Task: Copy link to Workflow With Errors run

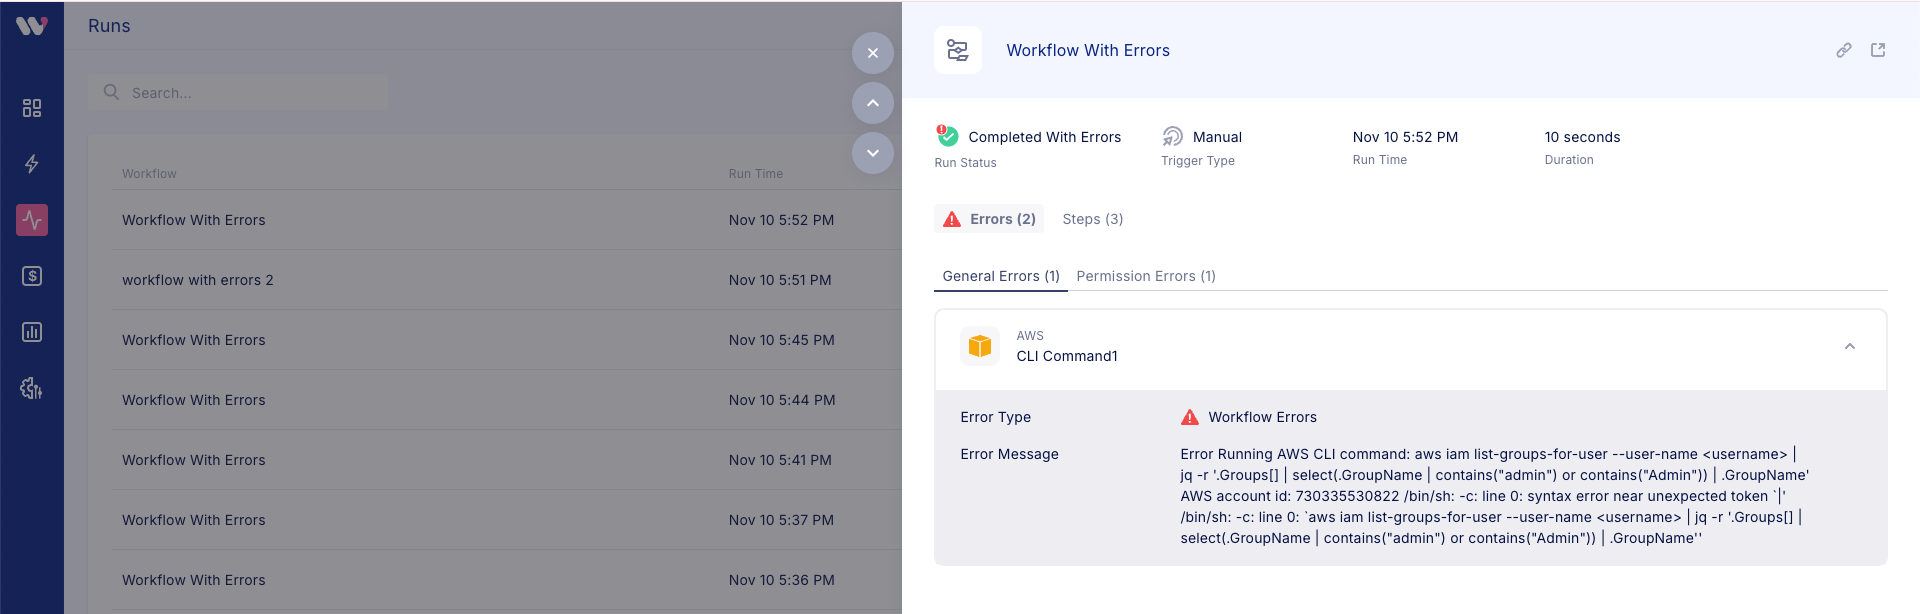Action: tap(1844, 50)
